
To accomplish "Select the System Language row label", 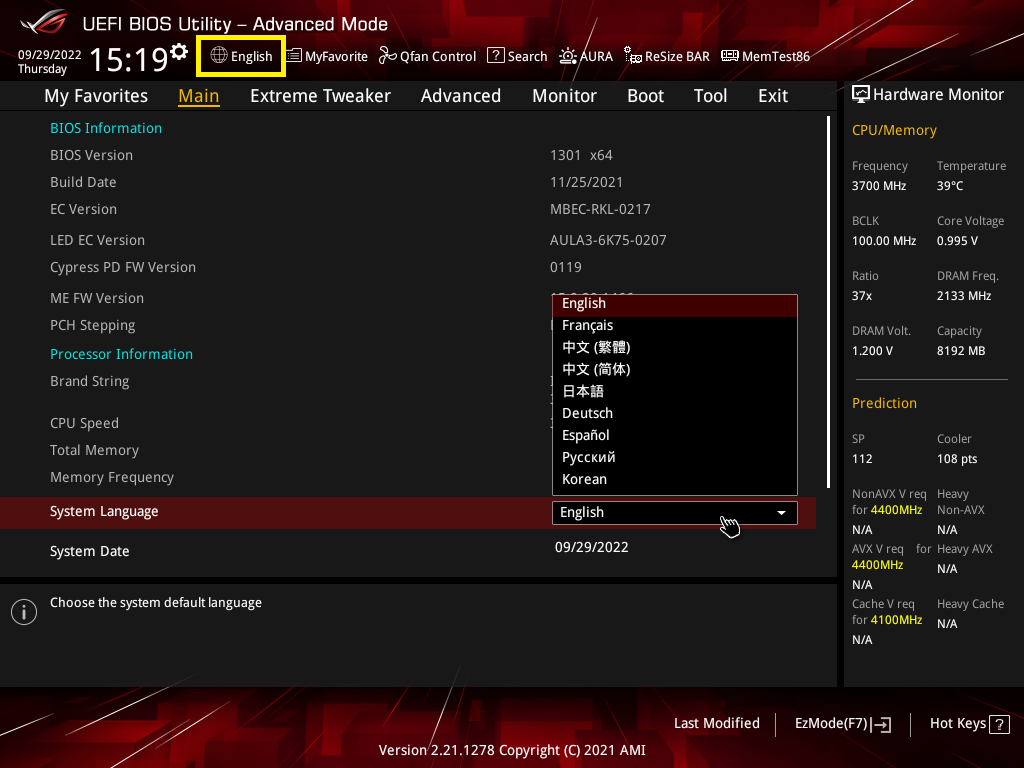I will coord(104,511).
